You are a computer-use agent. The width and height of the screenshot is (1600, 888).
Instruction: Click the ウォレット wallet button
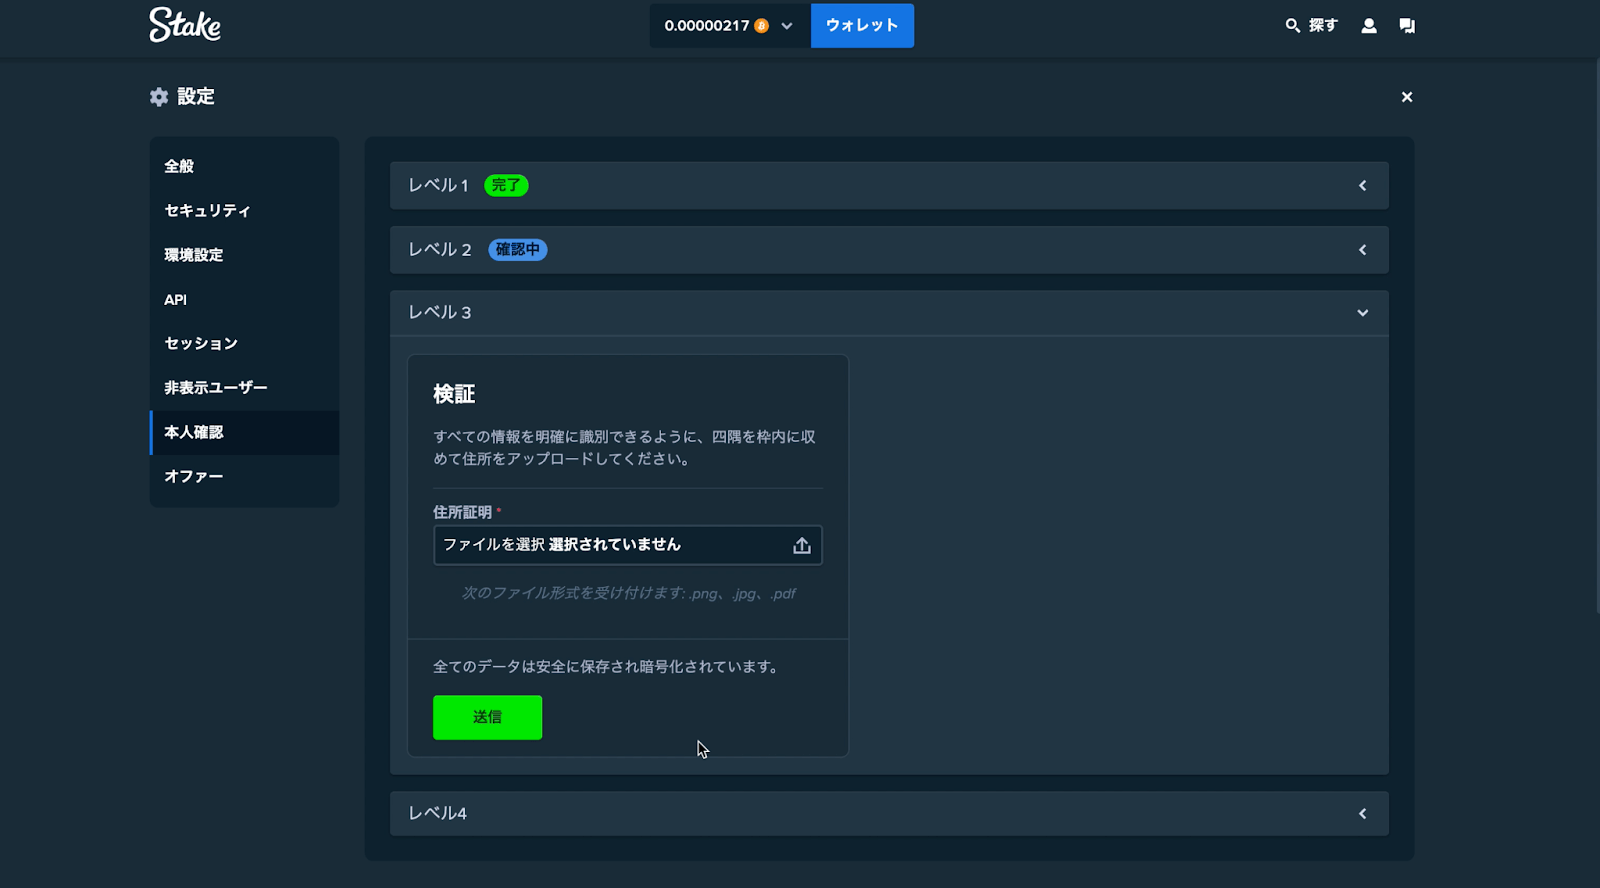[862, 26]
